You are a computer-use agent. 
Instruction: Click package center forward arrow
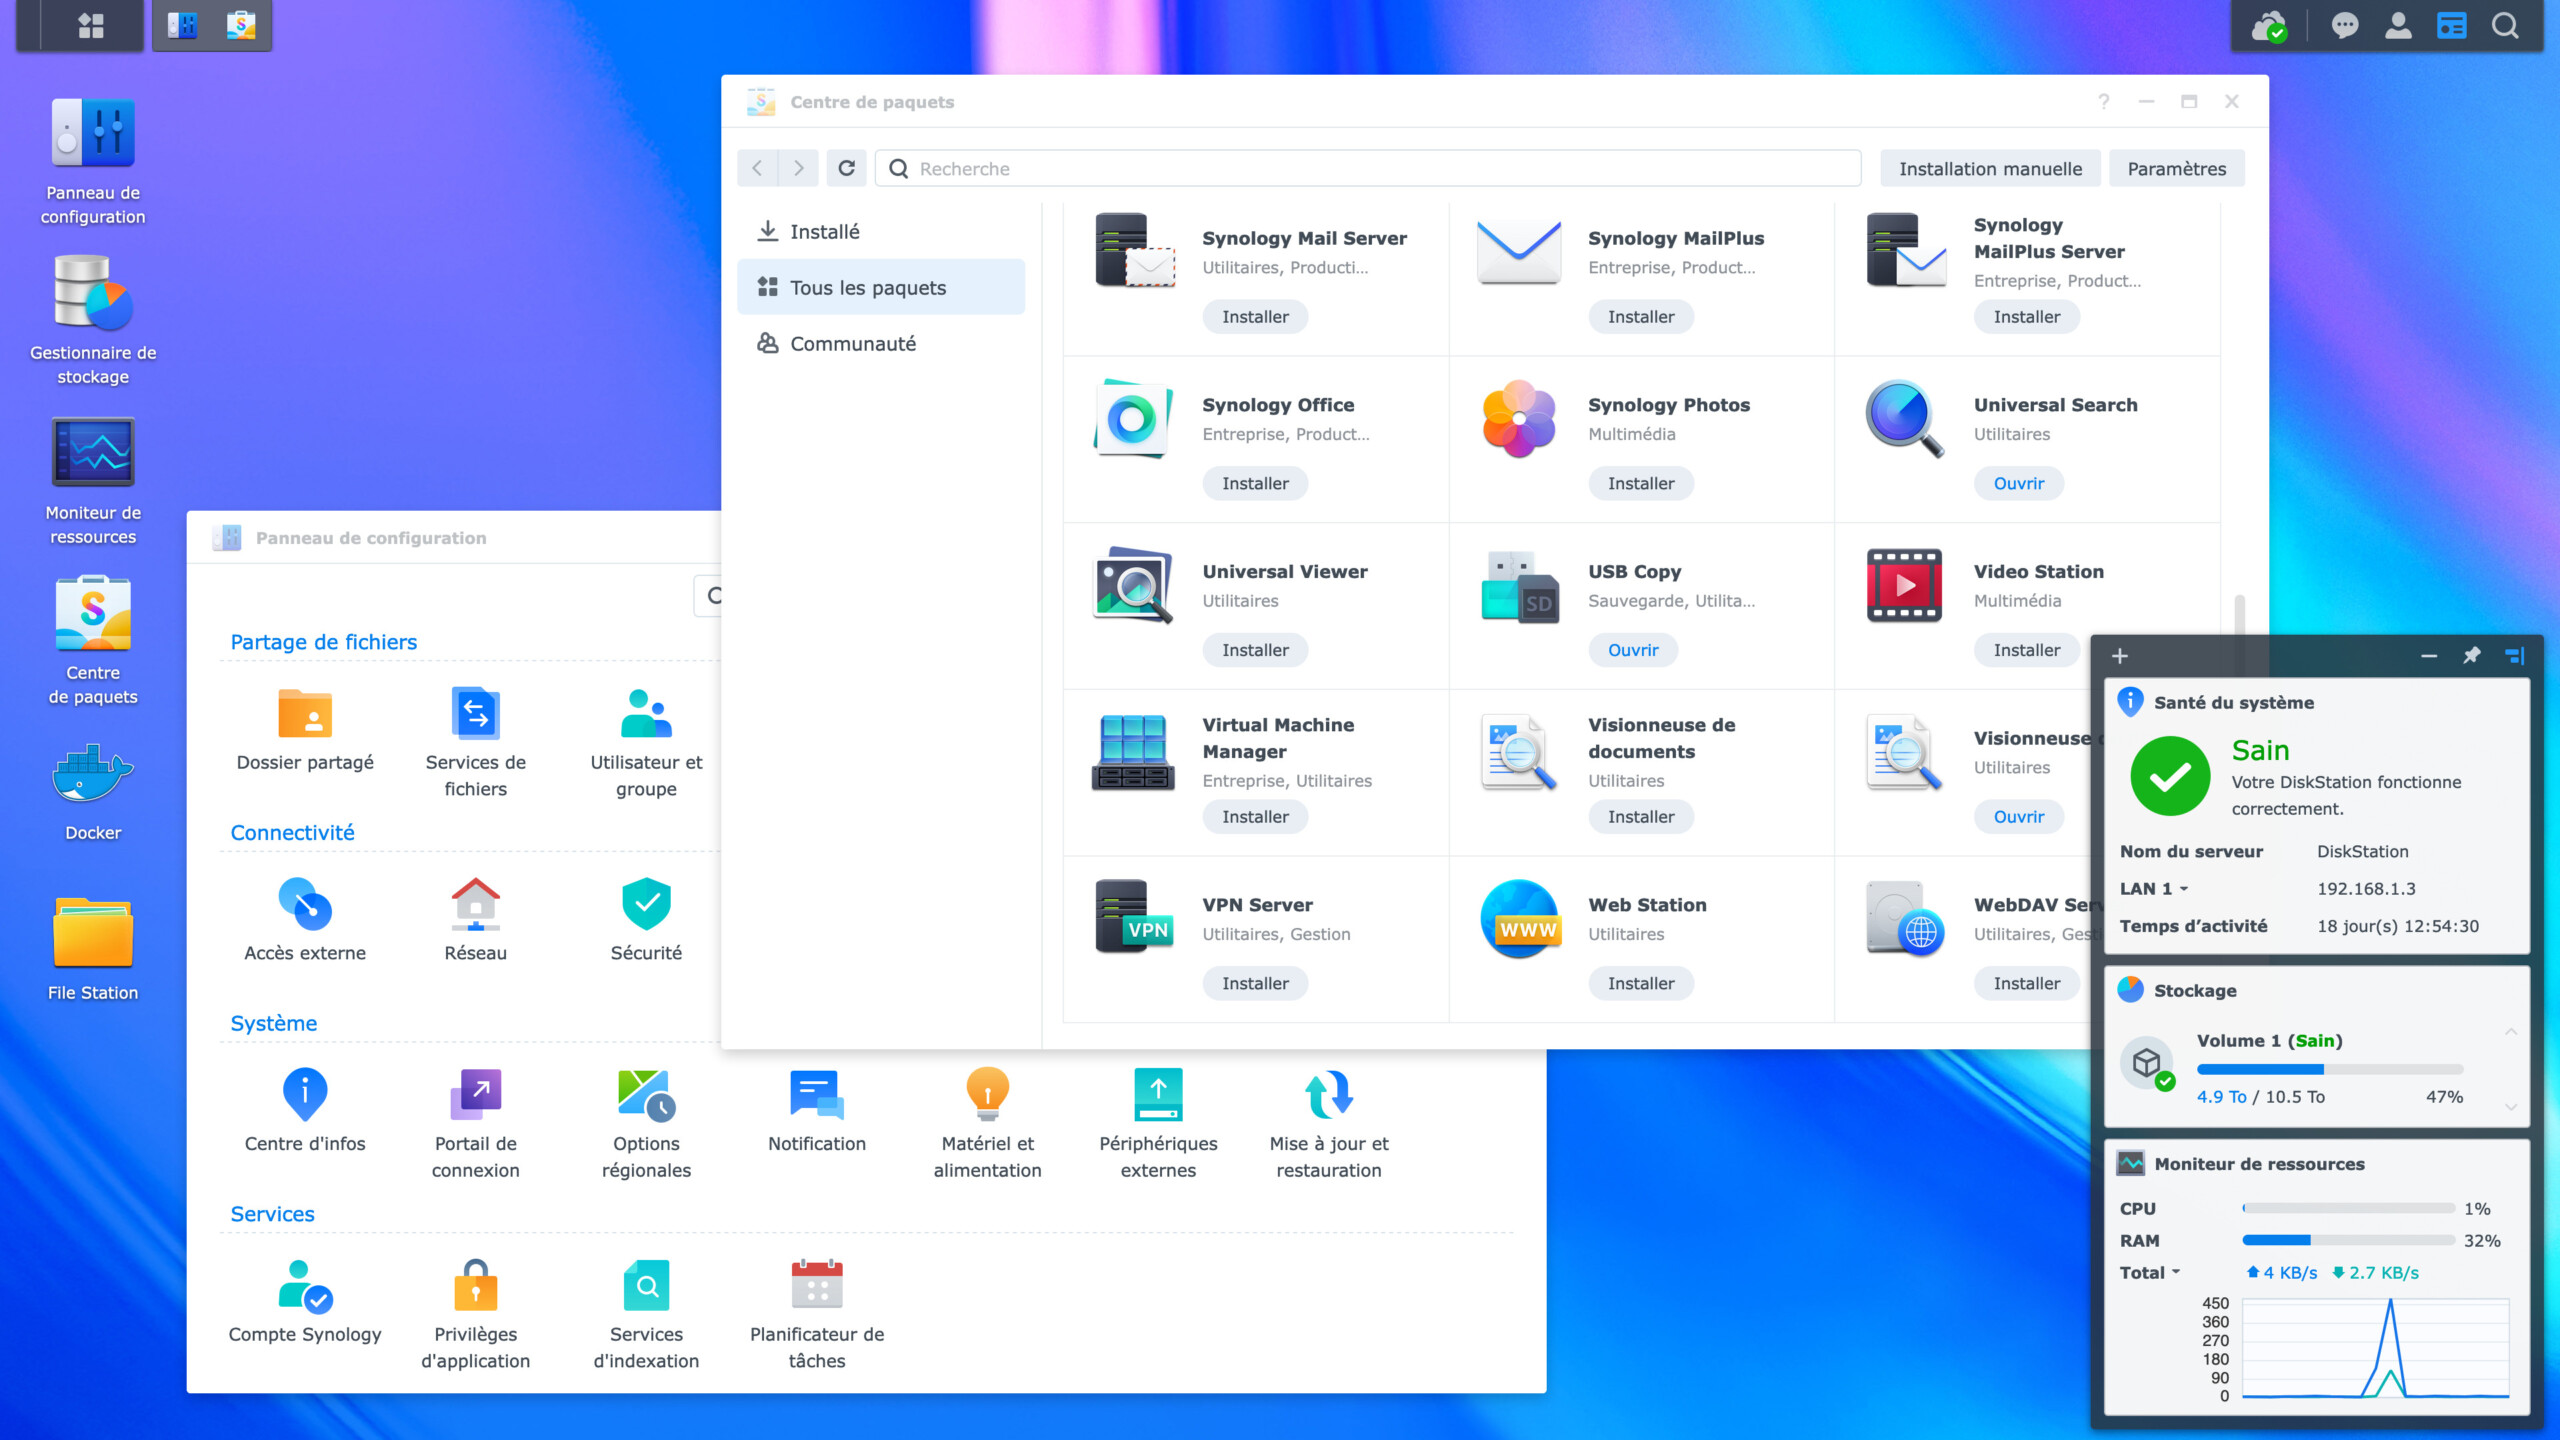pos(798,168)
